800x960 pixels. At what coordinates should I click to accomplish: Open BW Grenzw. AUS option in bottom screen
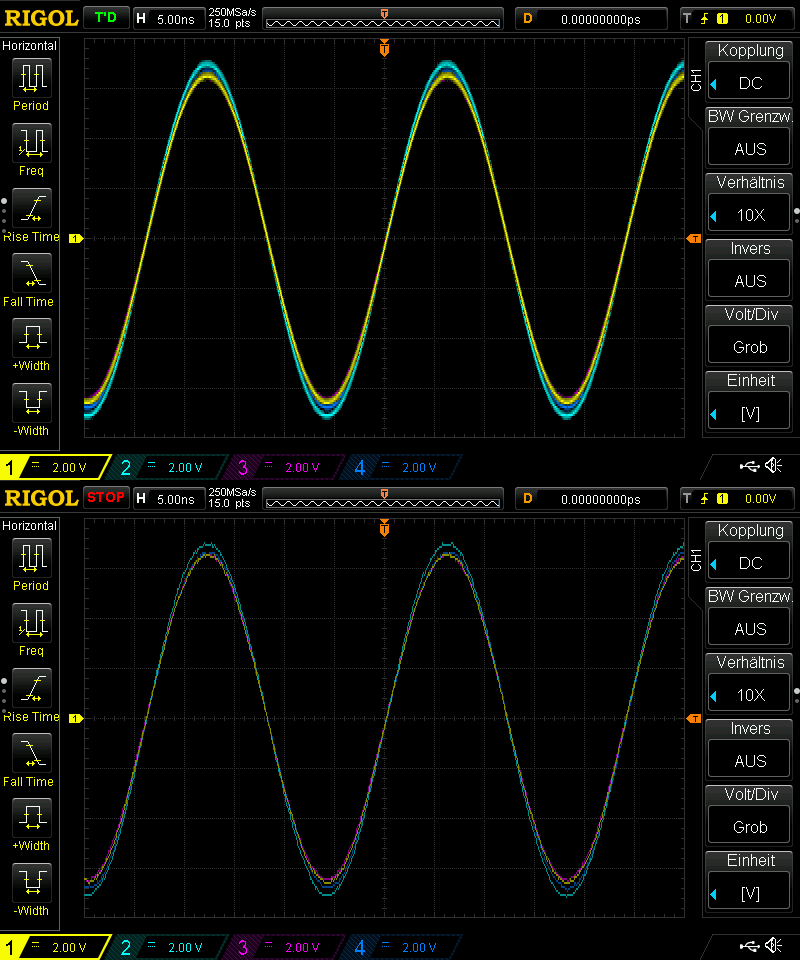tap(749, 618)
